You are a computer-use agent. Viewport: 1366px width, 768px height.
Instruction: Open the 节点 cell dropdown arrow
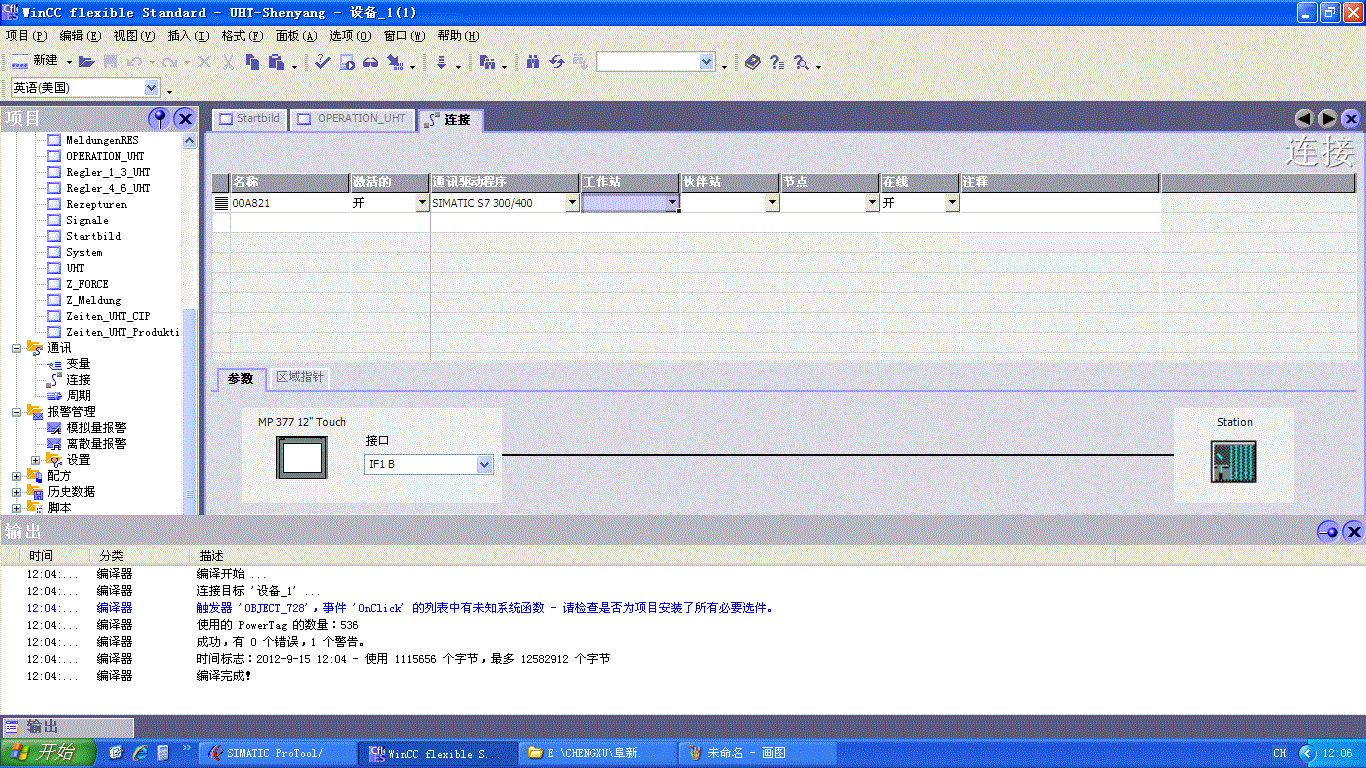point(872,203)
